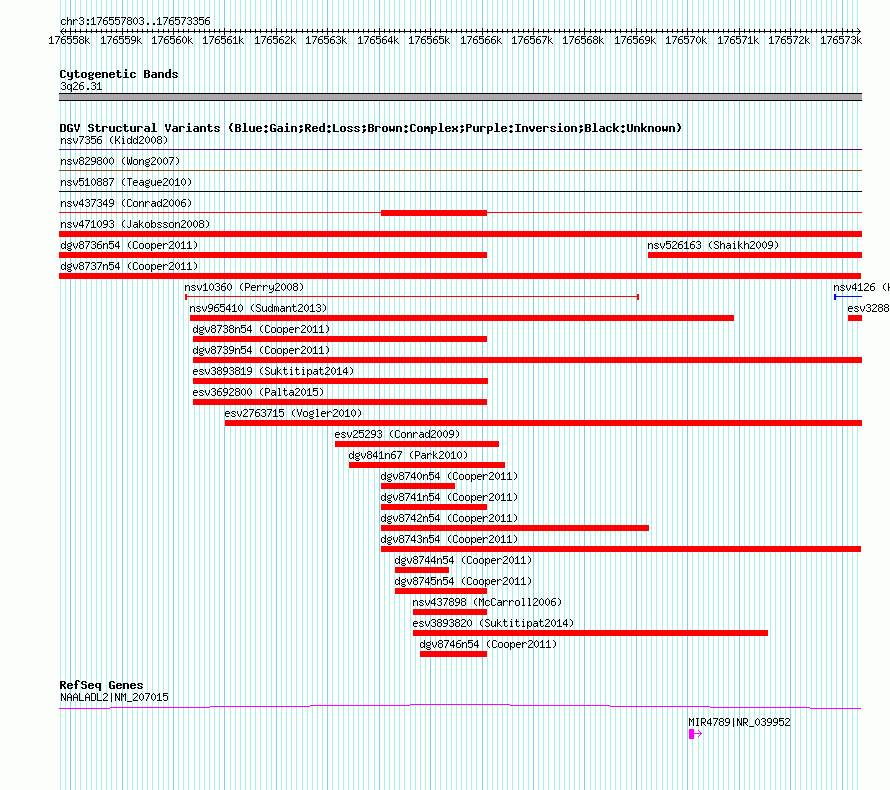Click the Cytogenetic Bands track title

tap(119, 74)
